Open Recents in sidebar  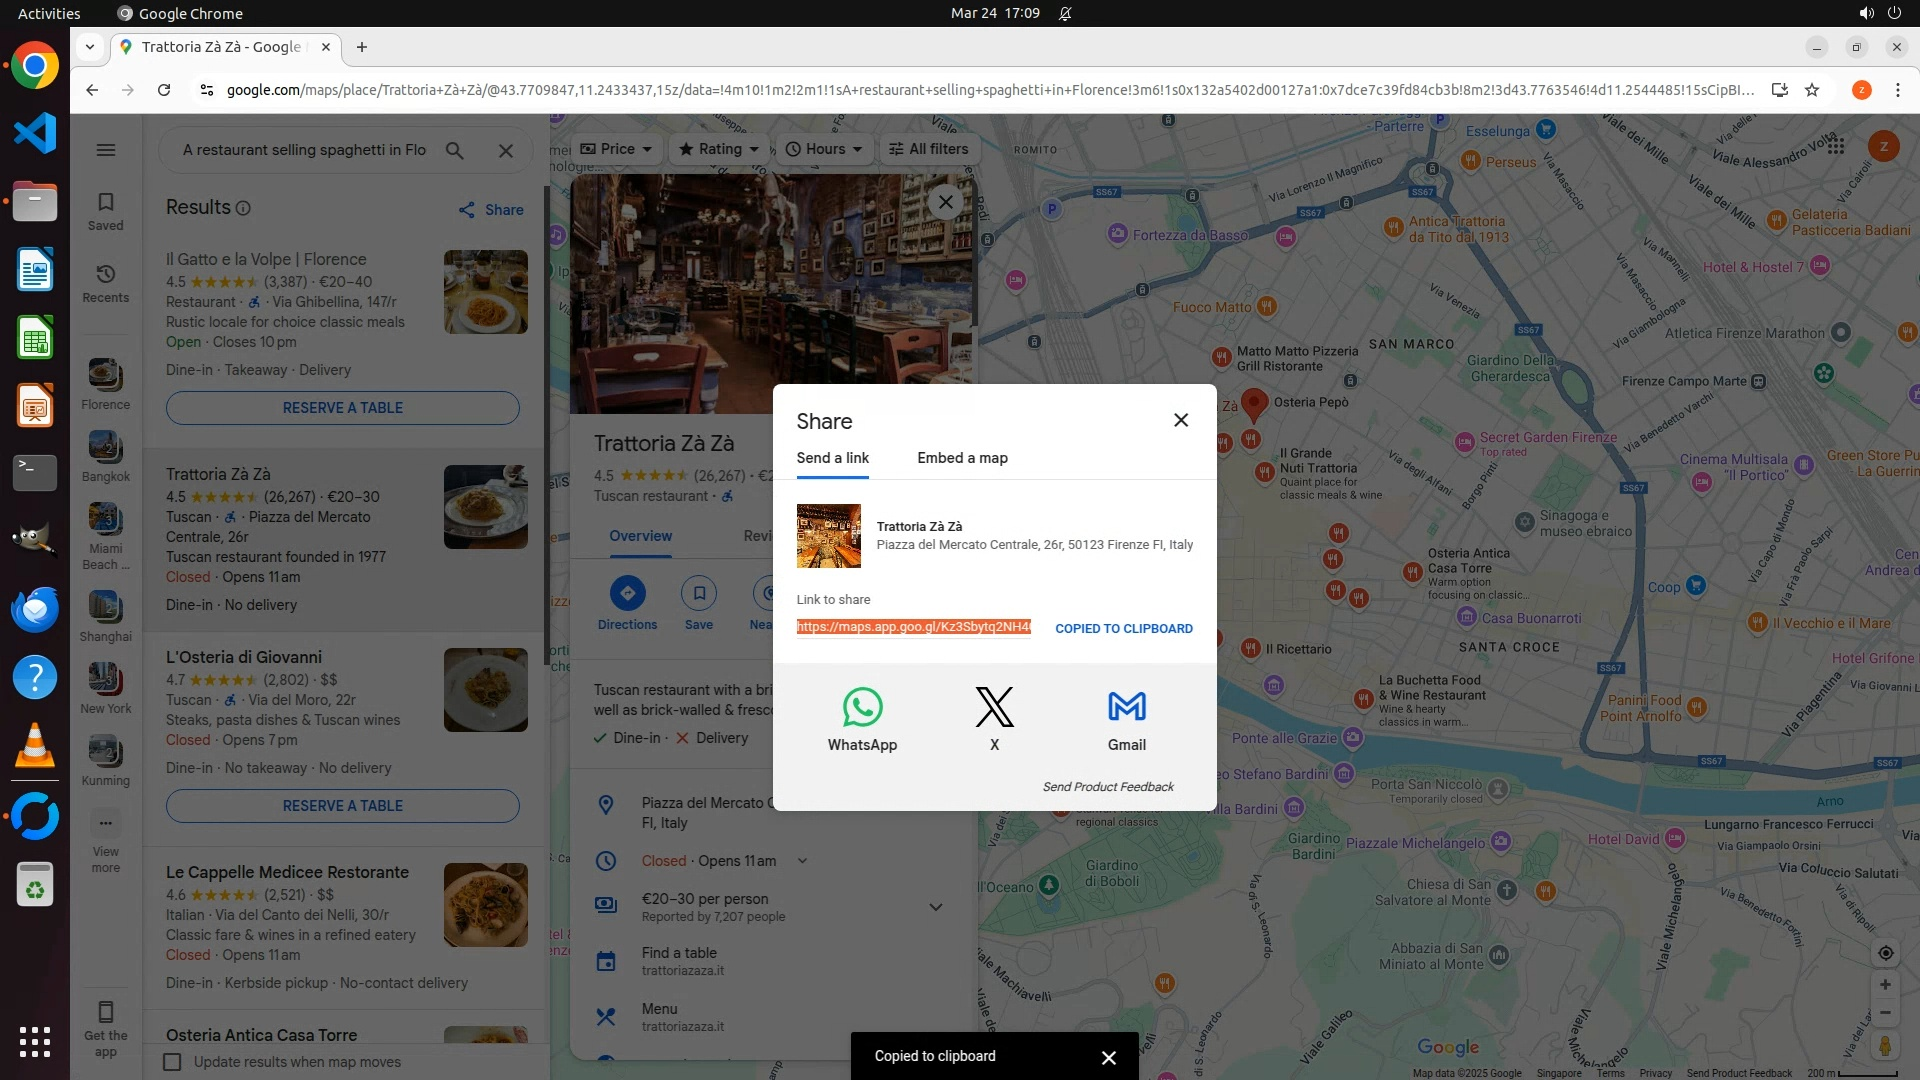(106, 282)
